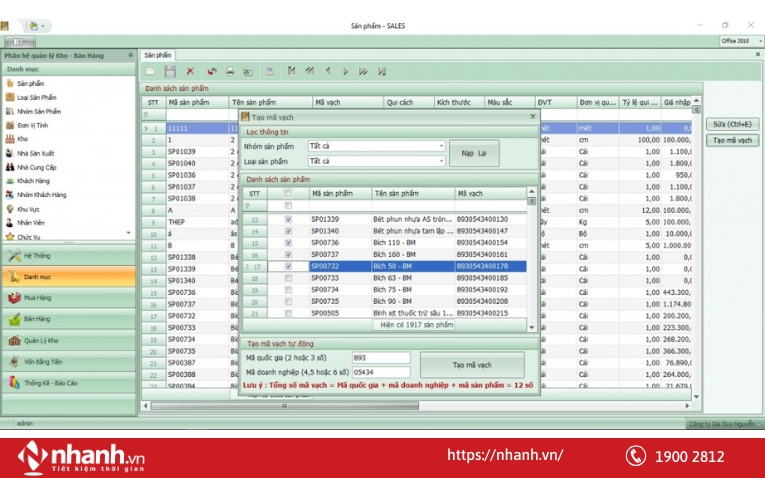Click the undo/refresh red arrow toolbar icon
765x478 pixels.
click(211, 71)
